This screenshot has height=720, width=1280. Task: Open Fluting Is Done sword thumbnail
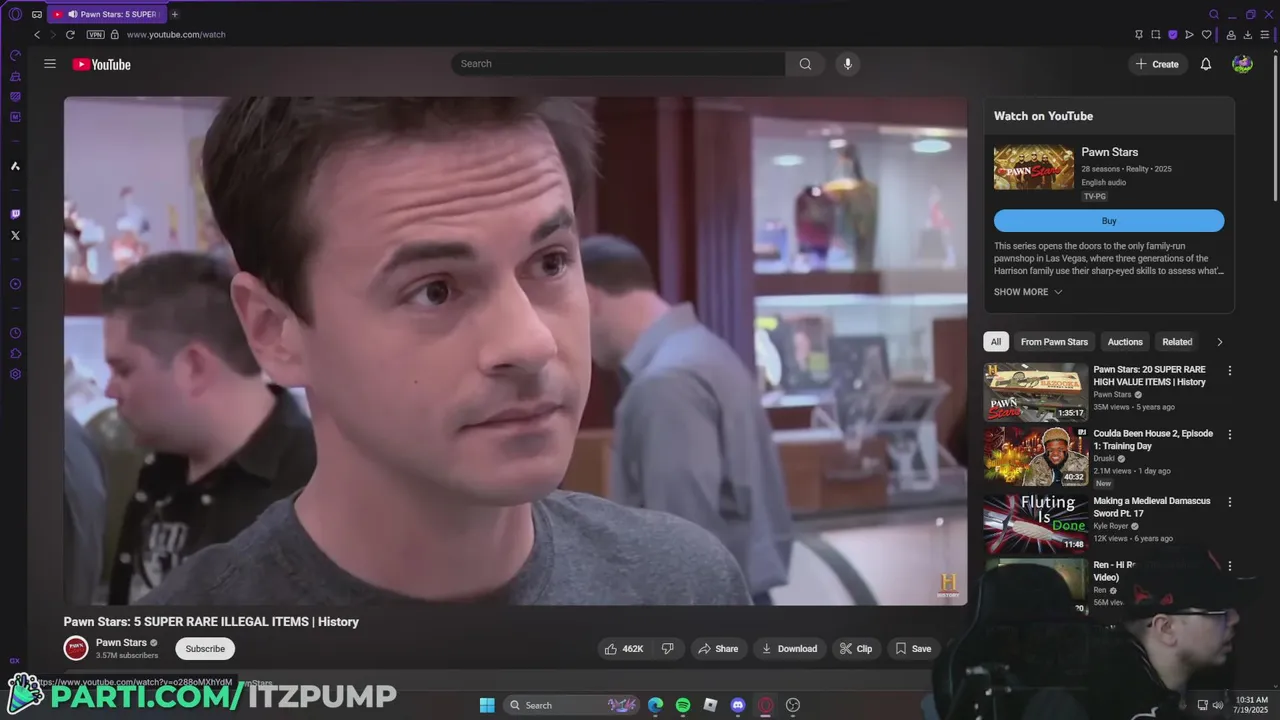coord(1035,523)
